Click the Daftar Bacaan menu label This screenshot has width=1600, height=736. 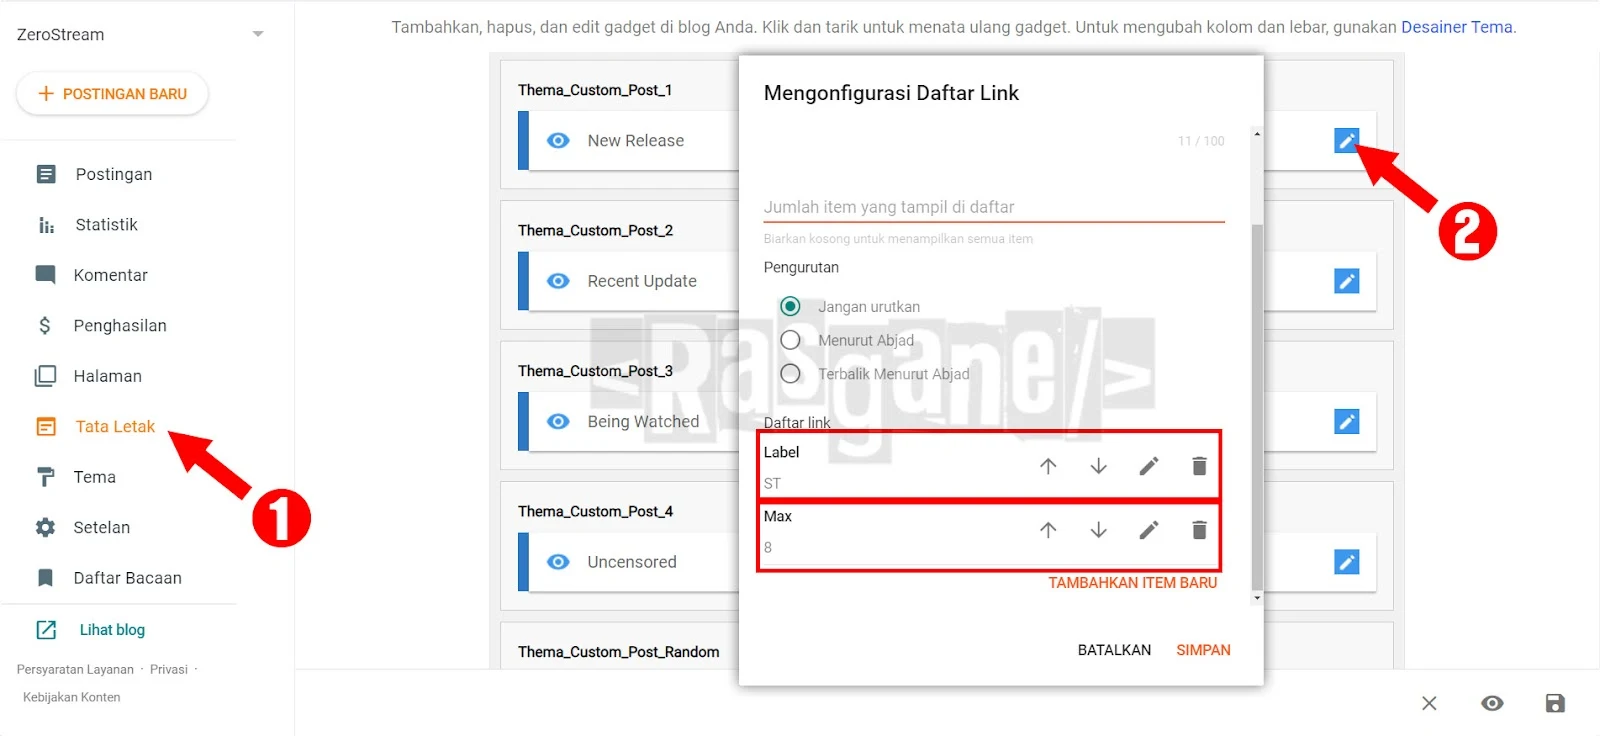[x=127, y=578]
